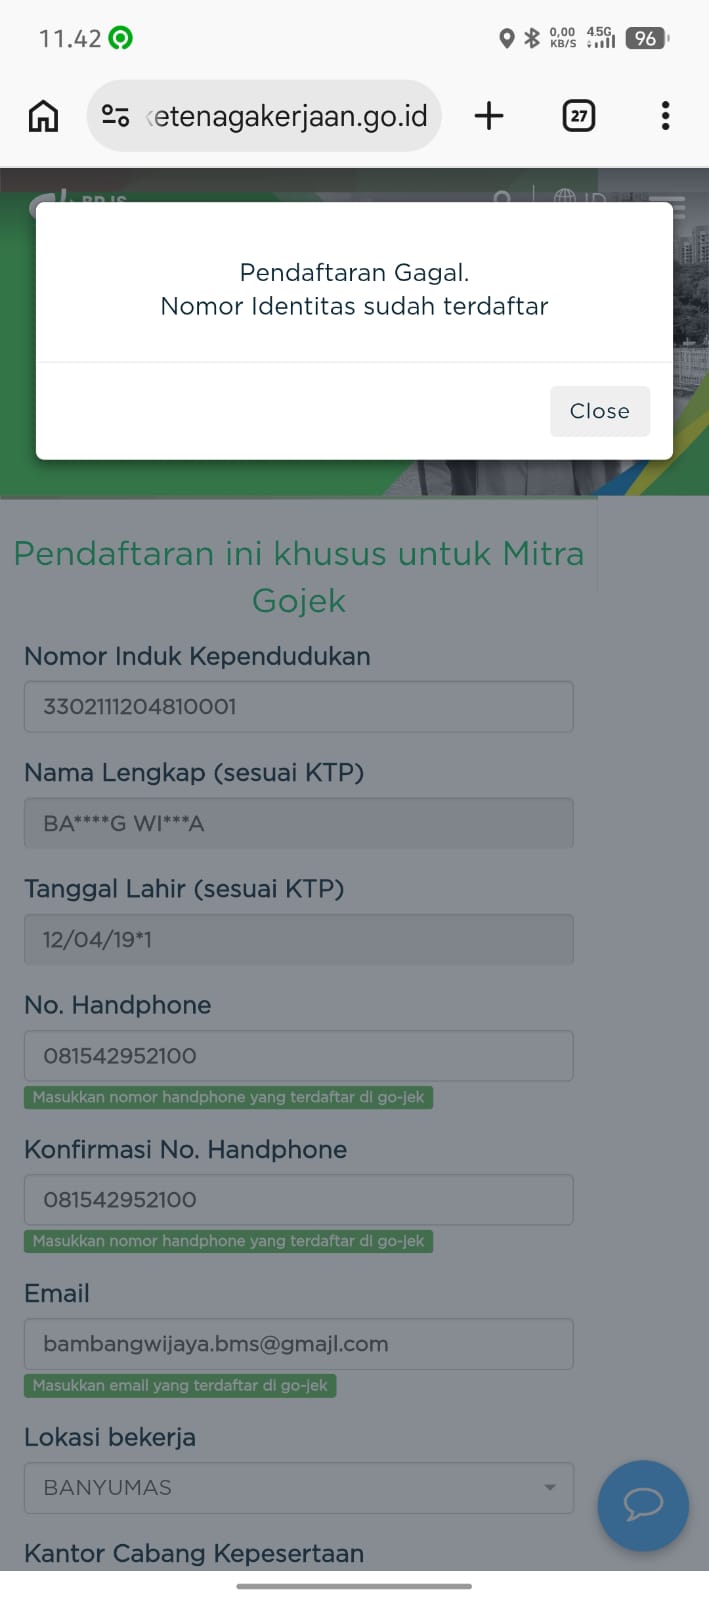This screenshot has height=1600, width=709.
Task: Tap the battery indicator in status bar
Action: click(x=646, y=38)
